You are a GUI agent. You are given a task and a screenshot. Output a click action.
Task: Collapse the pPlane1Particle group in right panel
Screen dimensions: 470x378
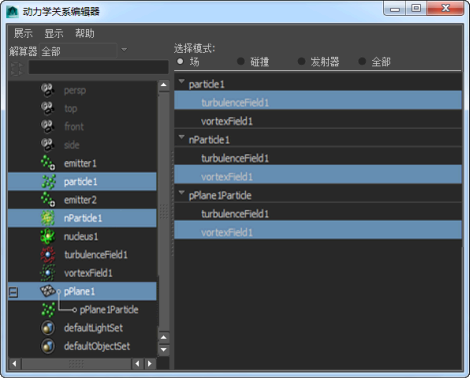point(182,193)
